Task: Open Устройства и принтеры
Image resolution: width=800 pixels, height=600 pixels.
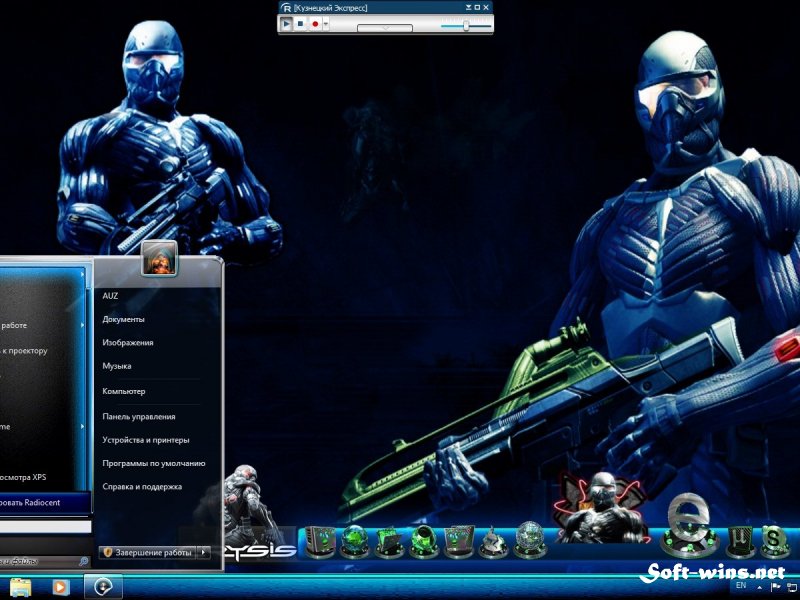Action: (145, 440)
